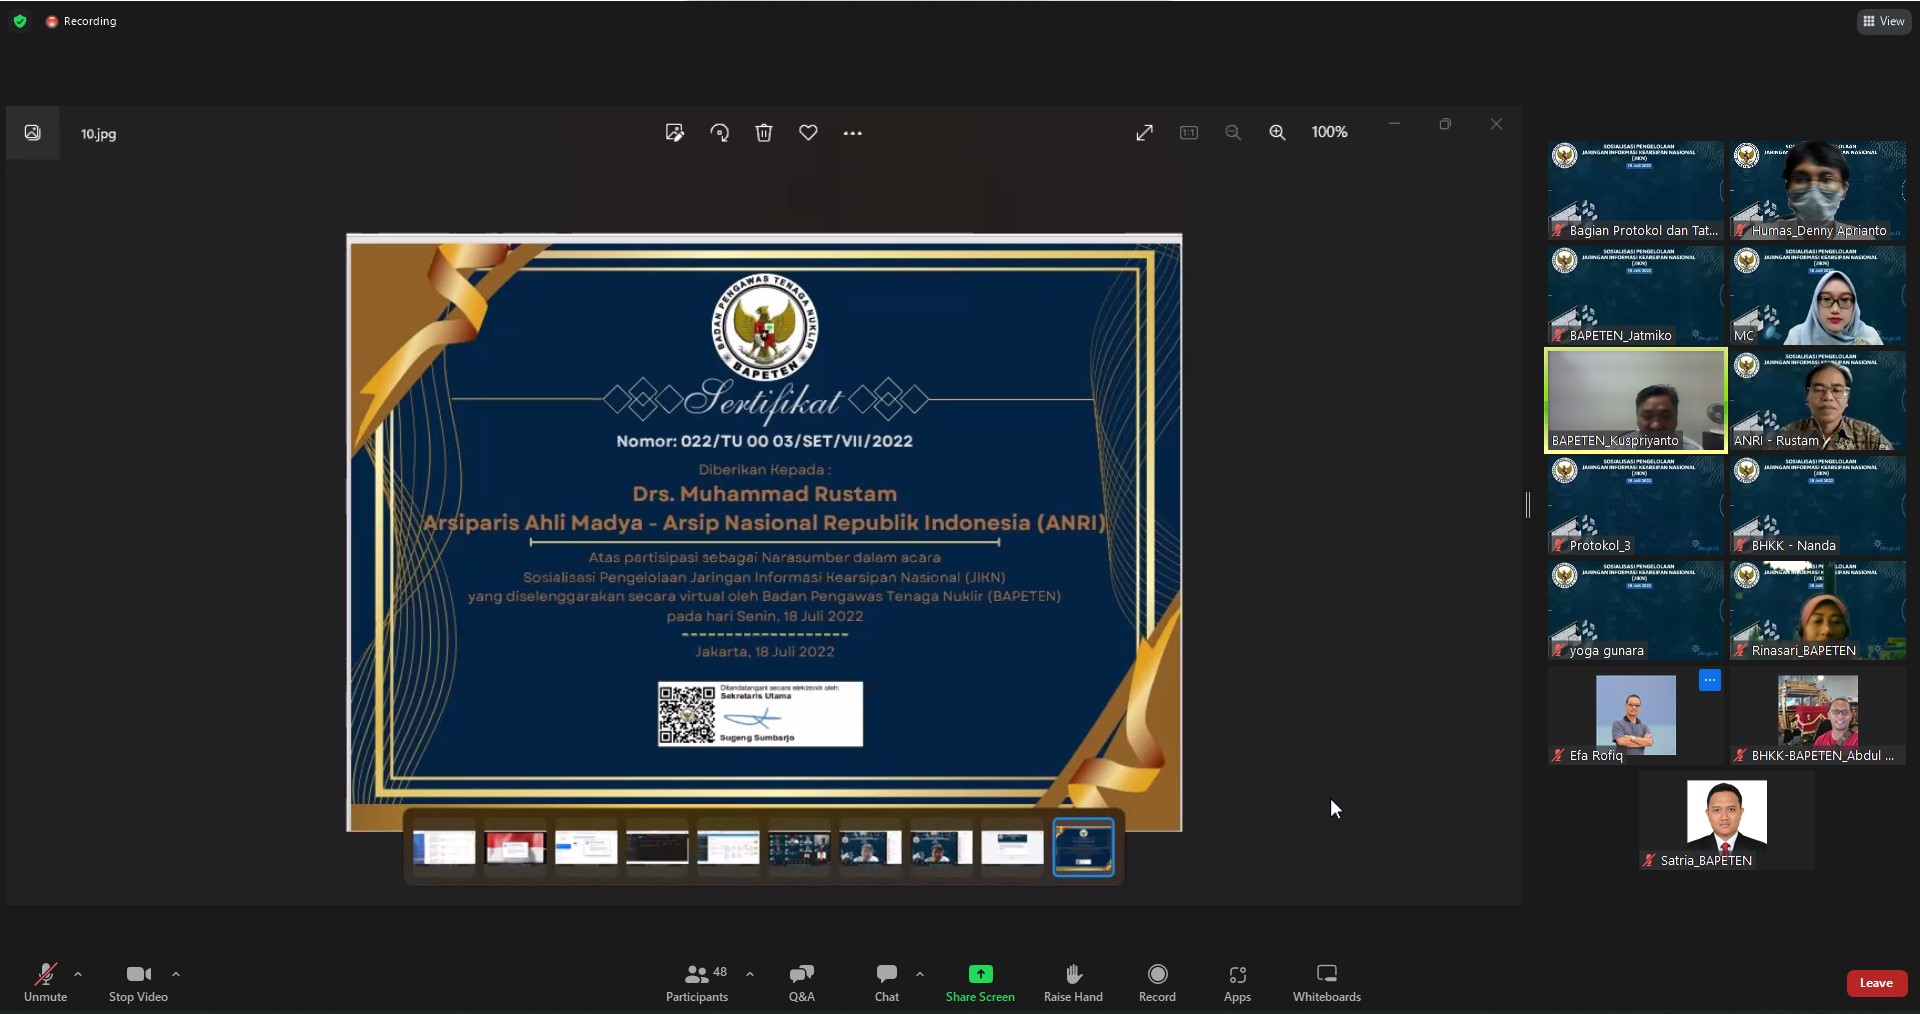Viewport: 1920px width, 1014px height.
Task: Select the ninth white filmstrip thumbnail
Action: click(x=1012, y=847)
